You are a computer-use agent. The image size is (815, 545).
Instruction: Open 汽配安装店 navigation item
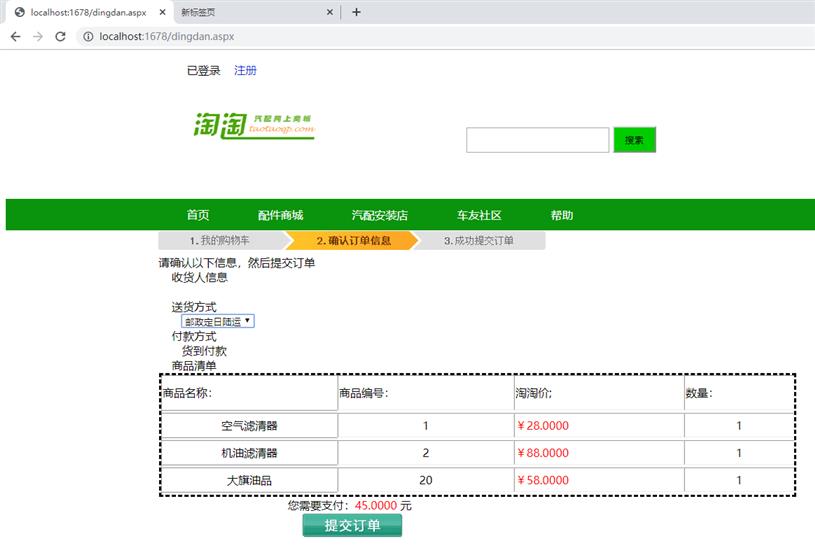pos(379,215)
